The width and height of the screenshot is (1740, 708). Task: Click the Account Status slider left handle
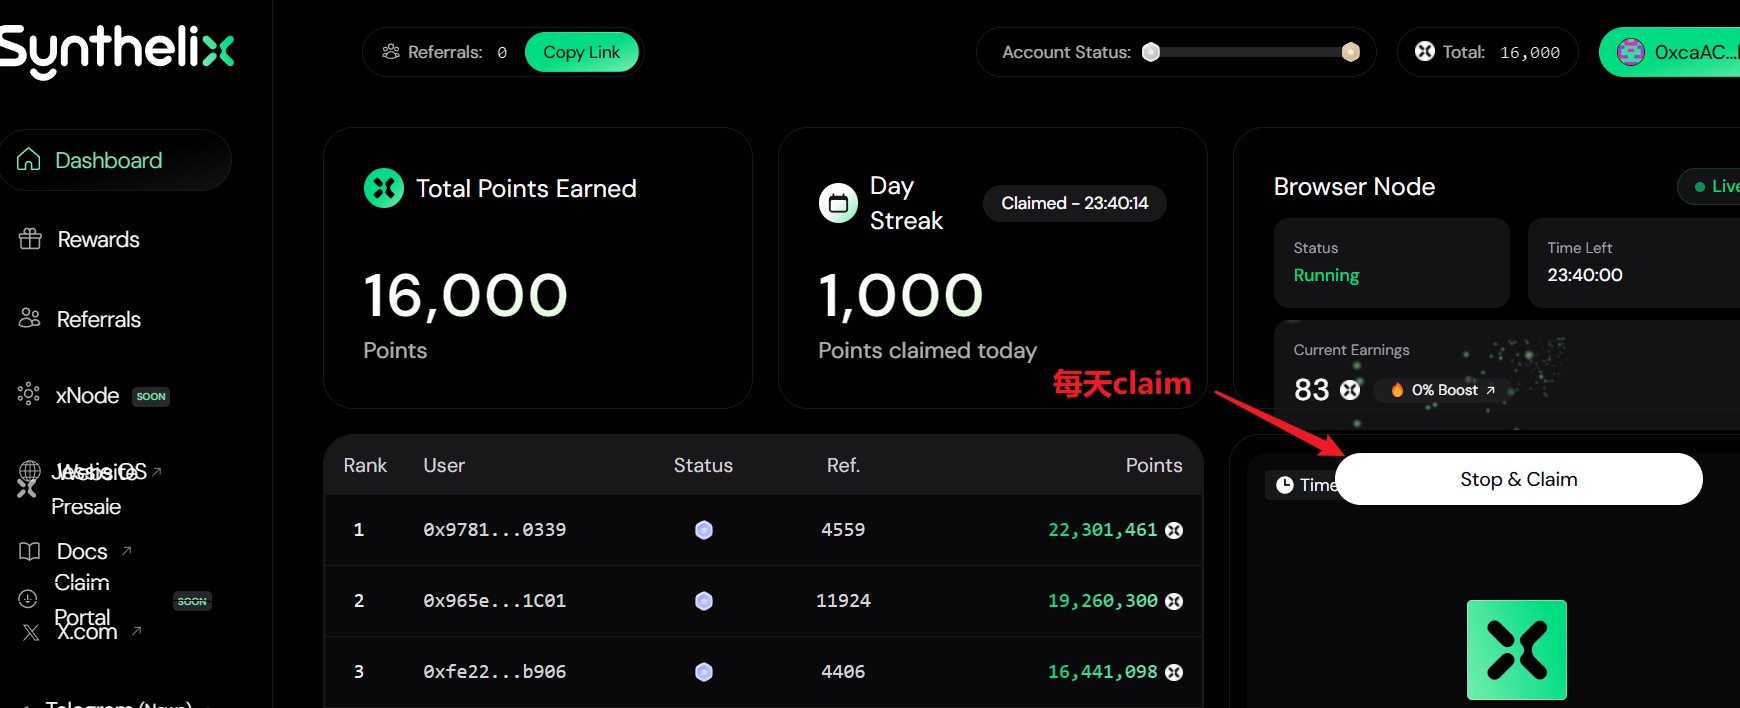pyautogui.click(x=1151, y=52)
